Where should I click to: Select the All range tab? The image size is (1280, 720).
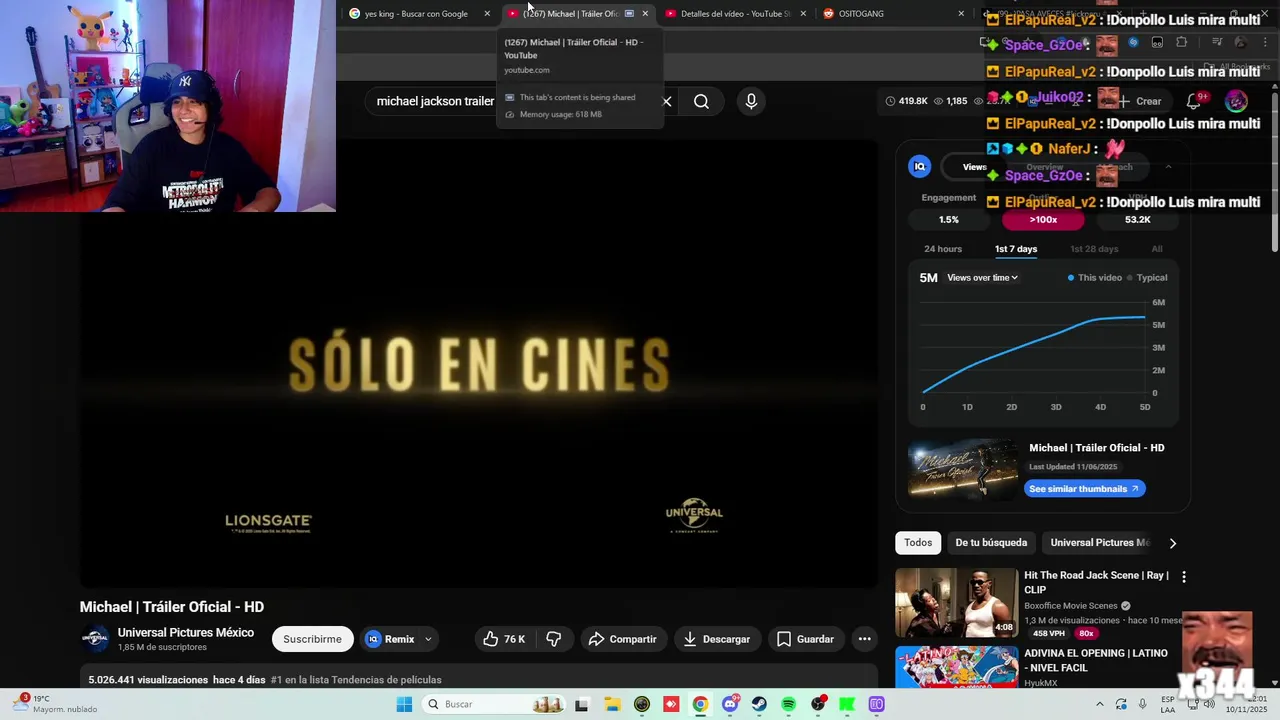coord(1157,249)
